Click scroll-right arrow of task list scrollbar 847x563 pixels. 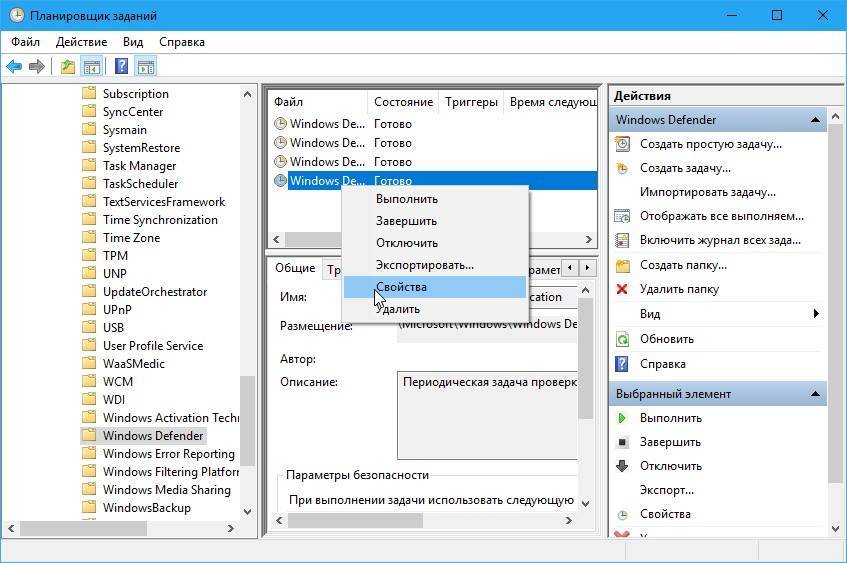pos(589,239)
